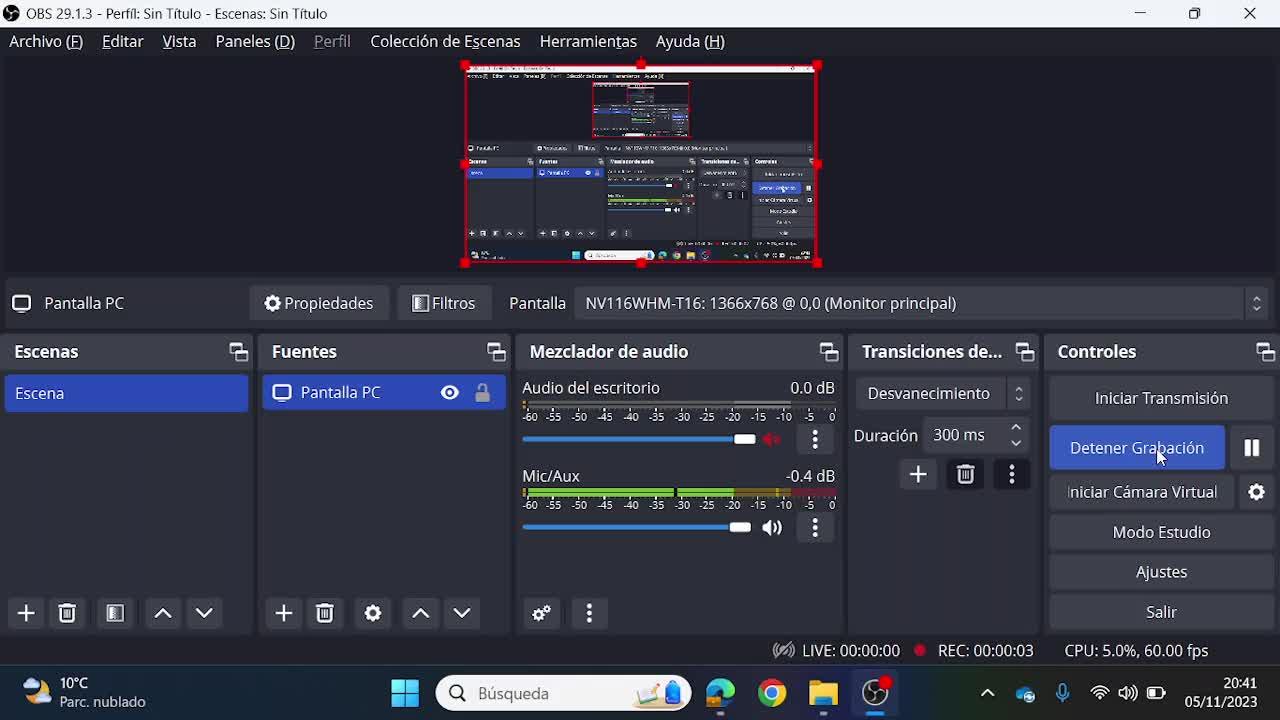Open the Colección de Escenas menu
1280x720 pixels.
[x=445, y=41]
